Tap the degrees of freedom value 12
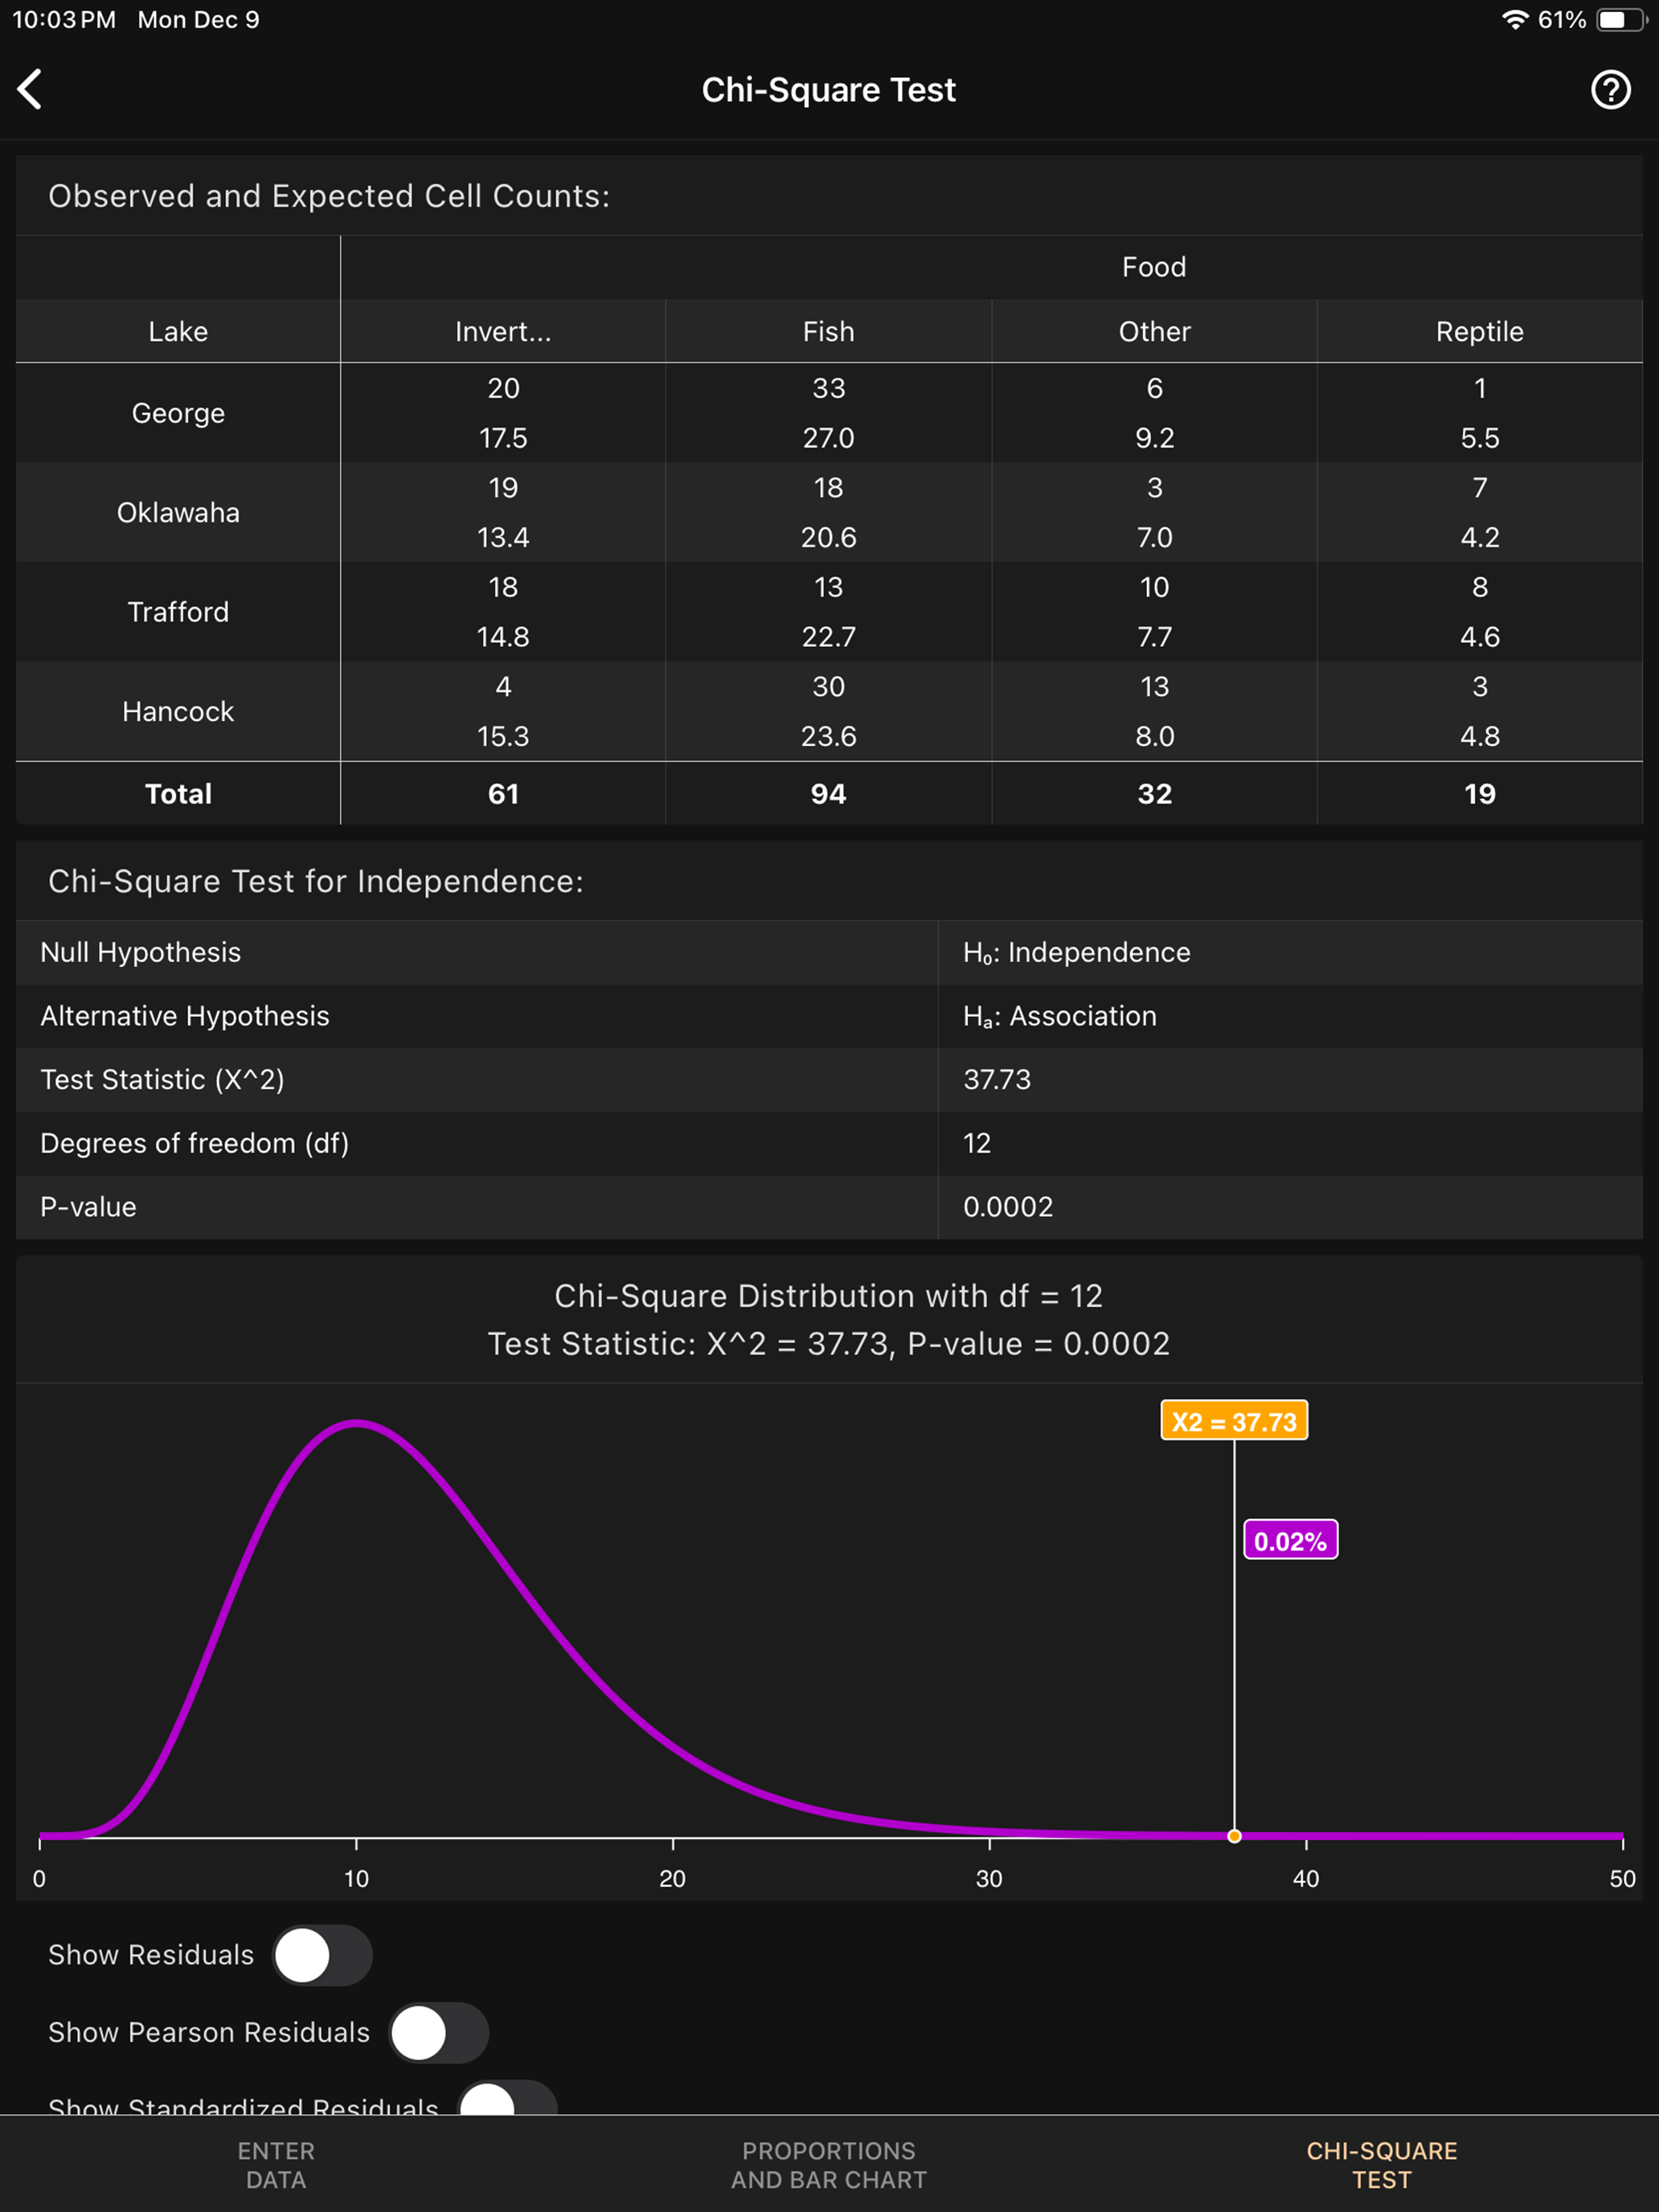Image resolution: width=1659 pixels, height=2212 pixels. pyautogui.click(x=977, y=1143)
